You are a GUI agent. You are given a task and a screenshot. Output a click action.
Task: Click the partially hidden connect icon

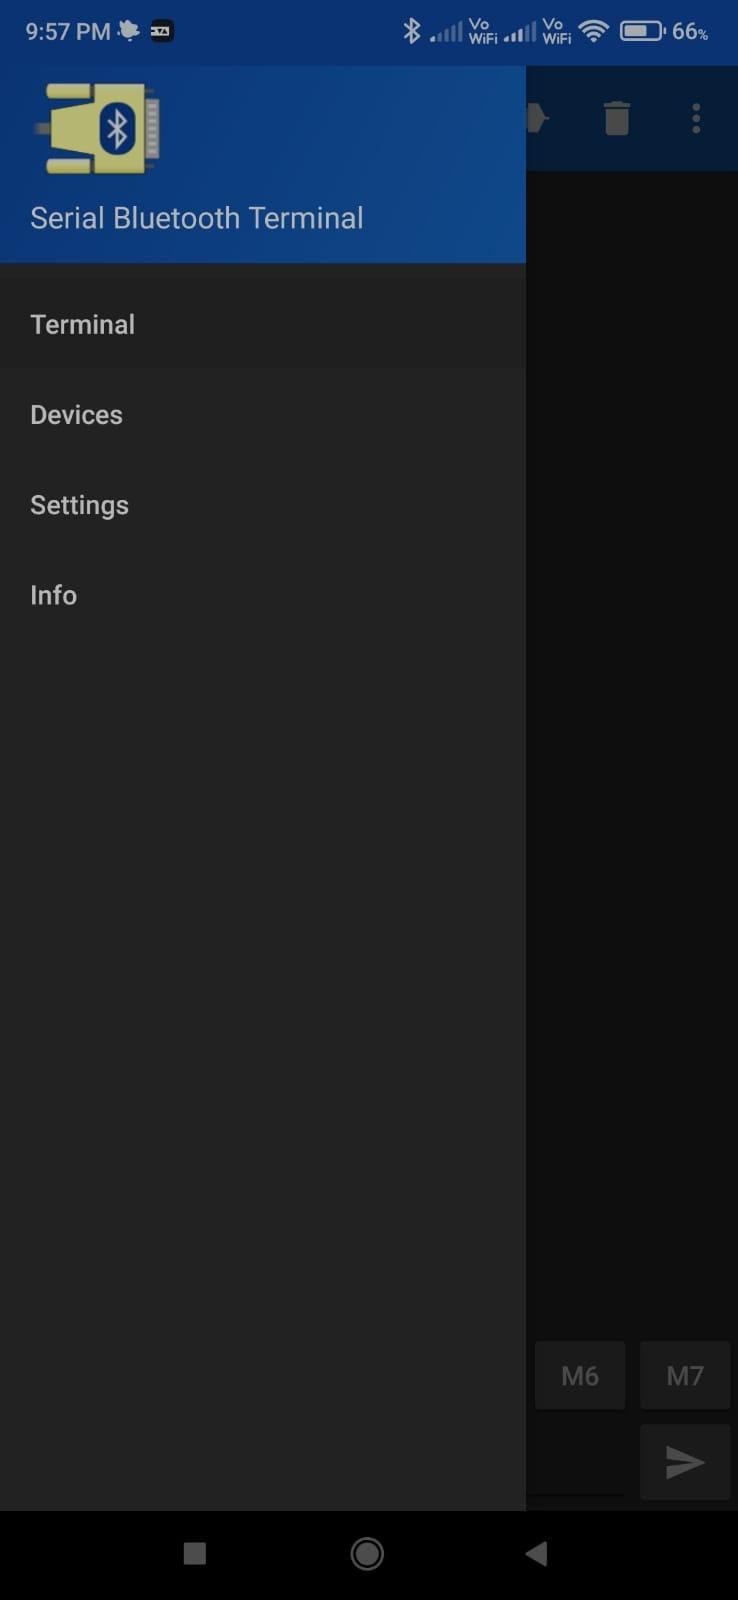click(537, 118)
